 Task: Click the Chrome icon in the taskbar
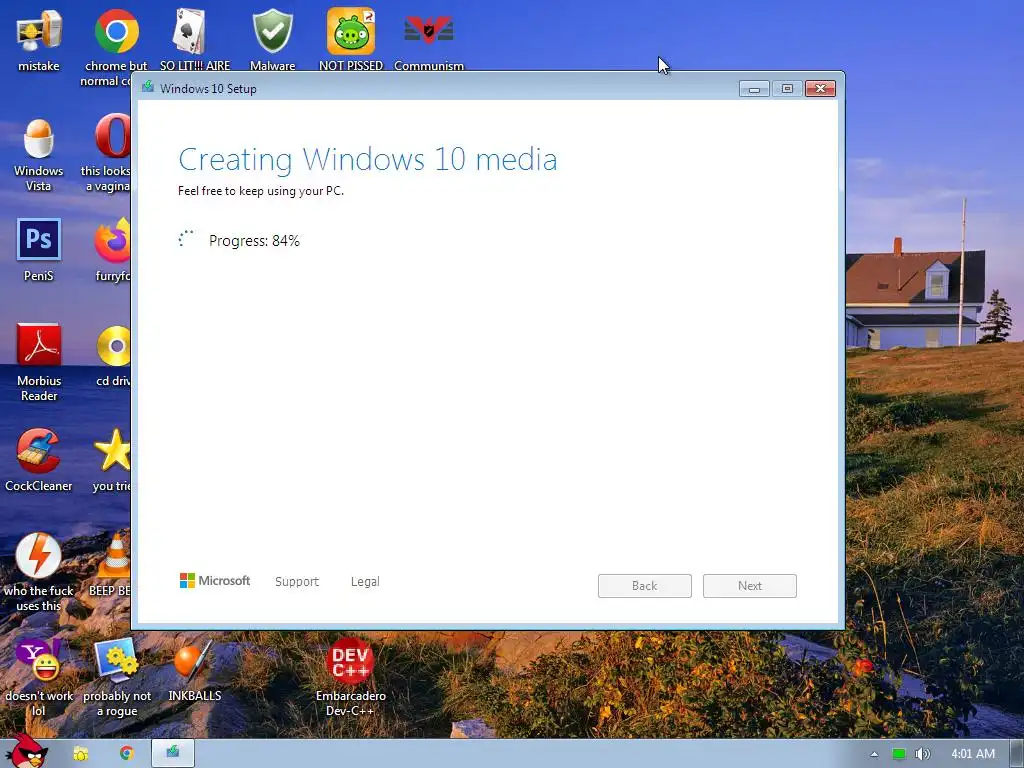[x=127, y=754]
